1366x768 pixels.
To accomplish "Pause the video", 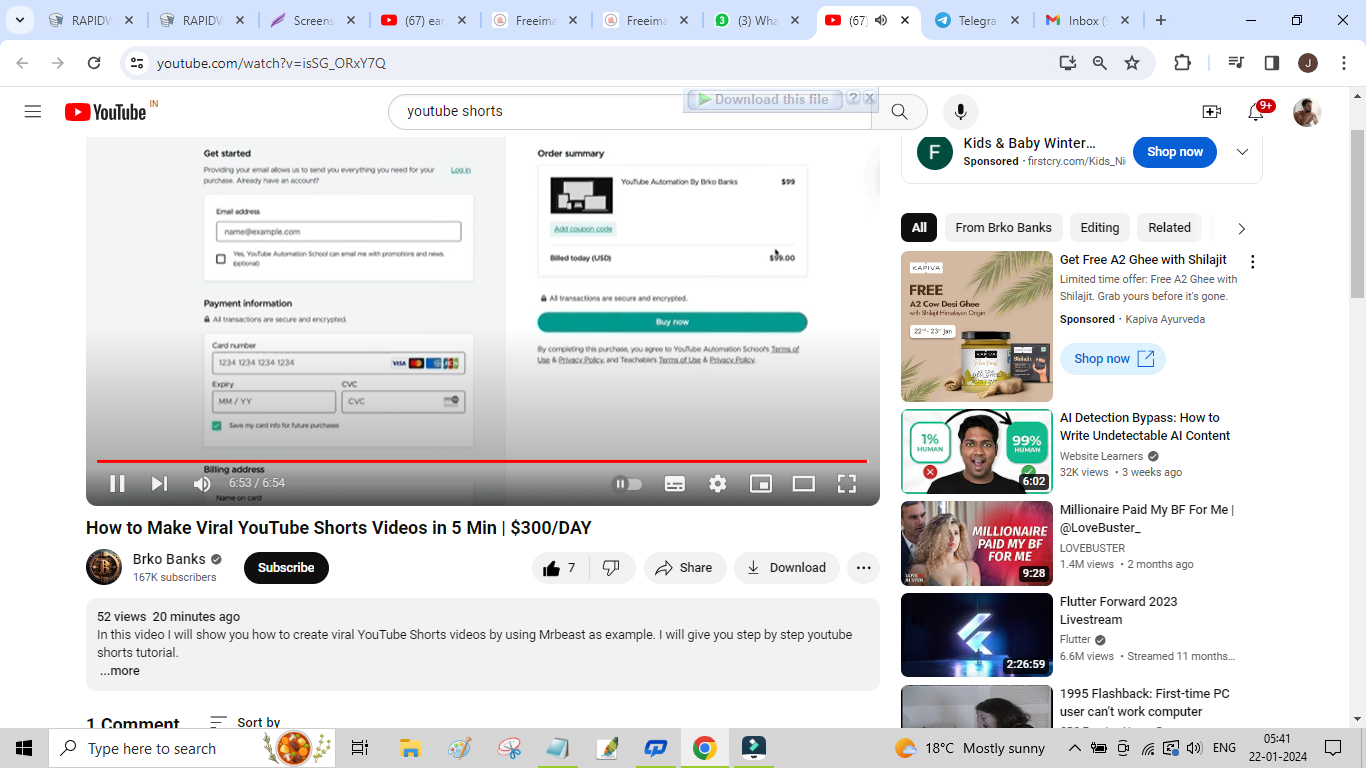I will [x=117, y=484].
